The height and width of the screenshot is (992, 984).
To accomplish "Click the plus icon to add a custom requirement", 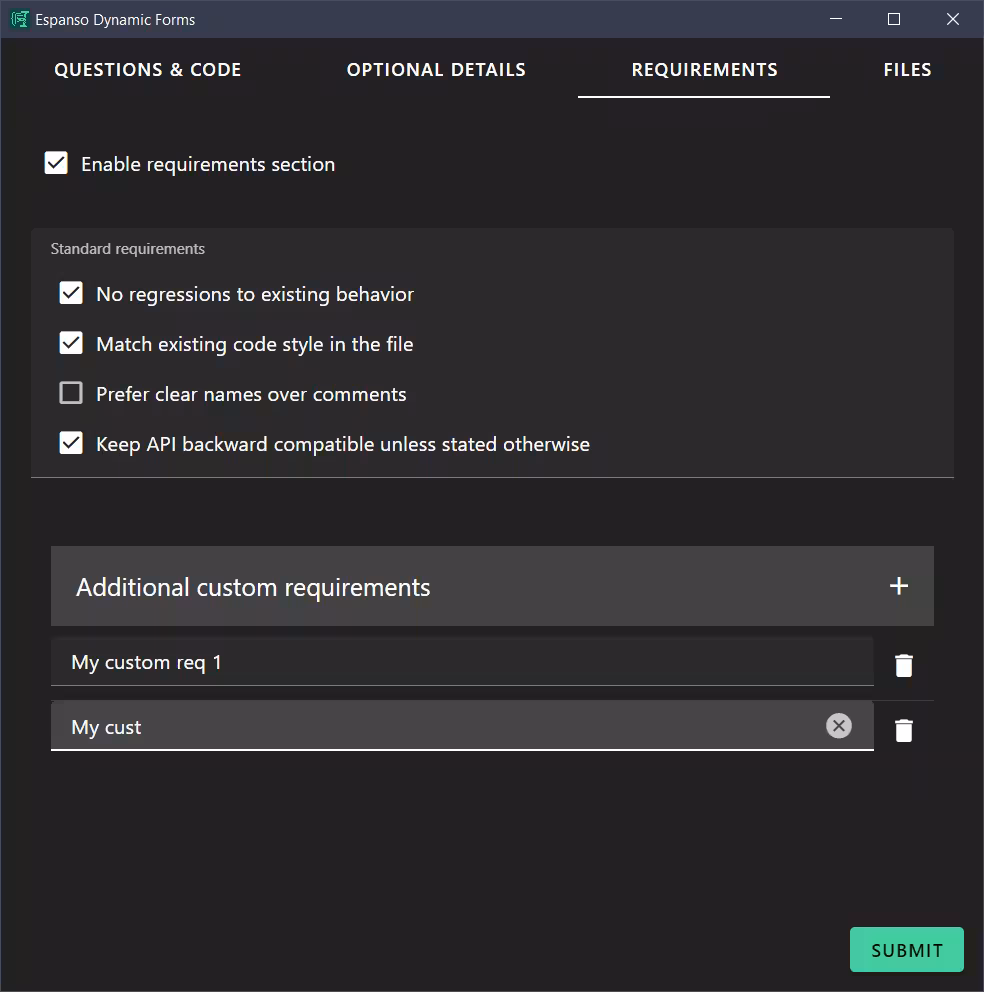I will pos(898,586).
